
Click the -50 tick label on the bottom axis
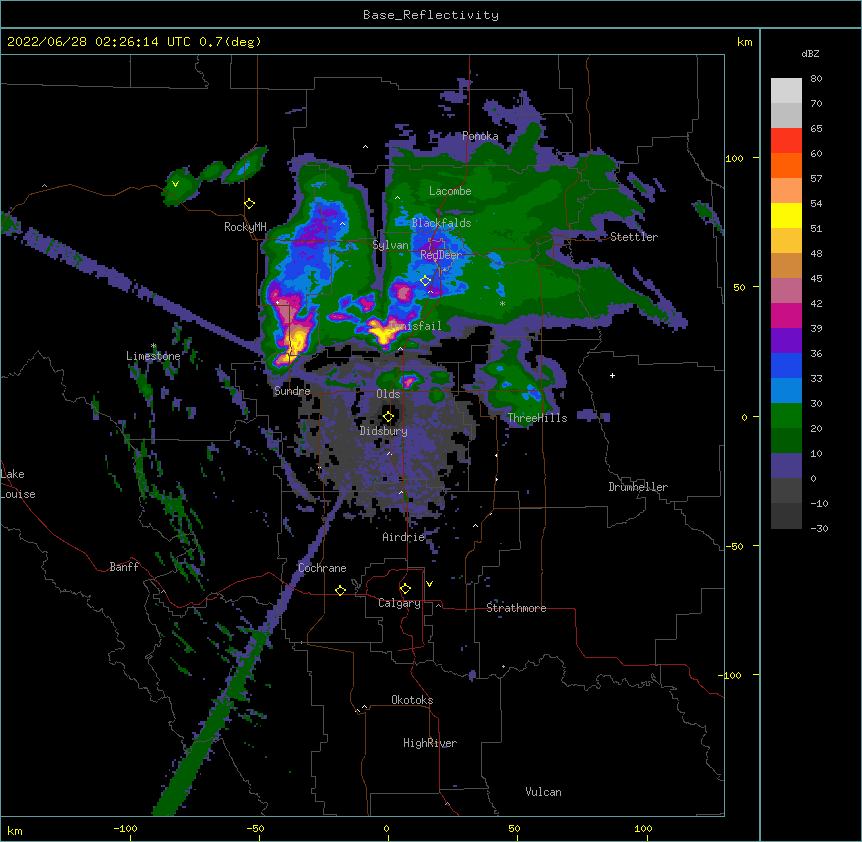coord(255,828)
